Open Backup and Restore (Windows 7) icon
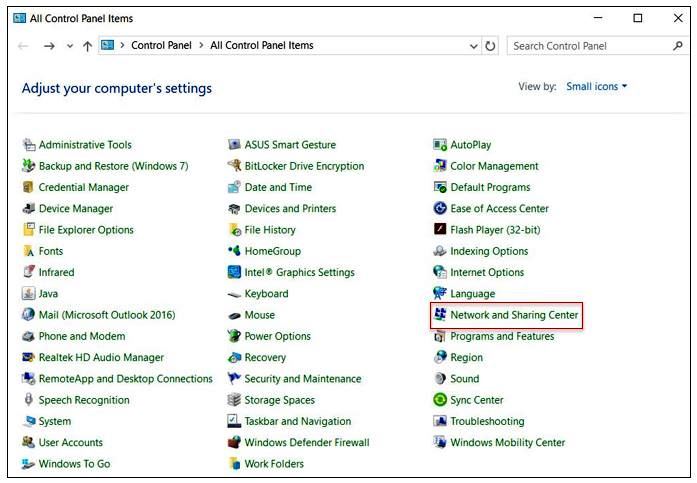697x483 pixels. coord(29,166)
